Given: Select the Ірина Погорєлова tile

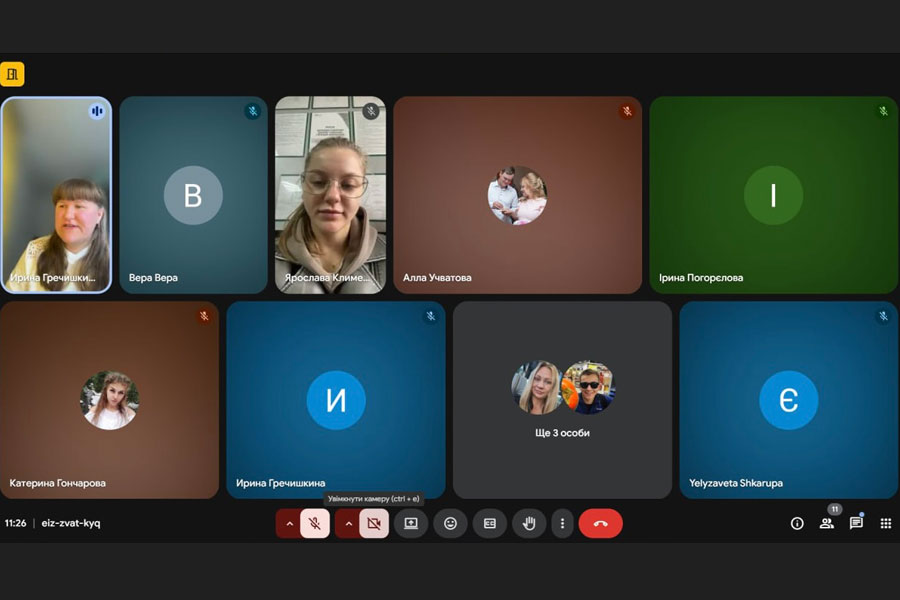Looking at the screenshot, I should click(x=774, y=195).
